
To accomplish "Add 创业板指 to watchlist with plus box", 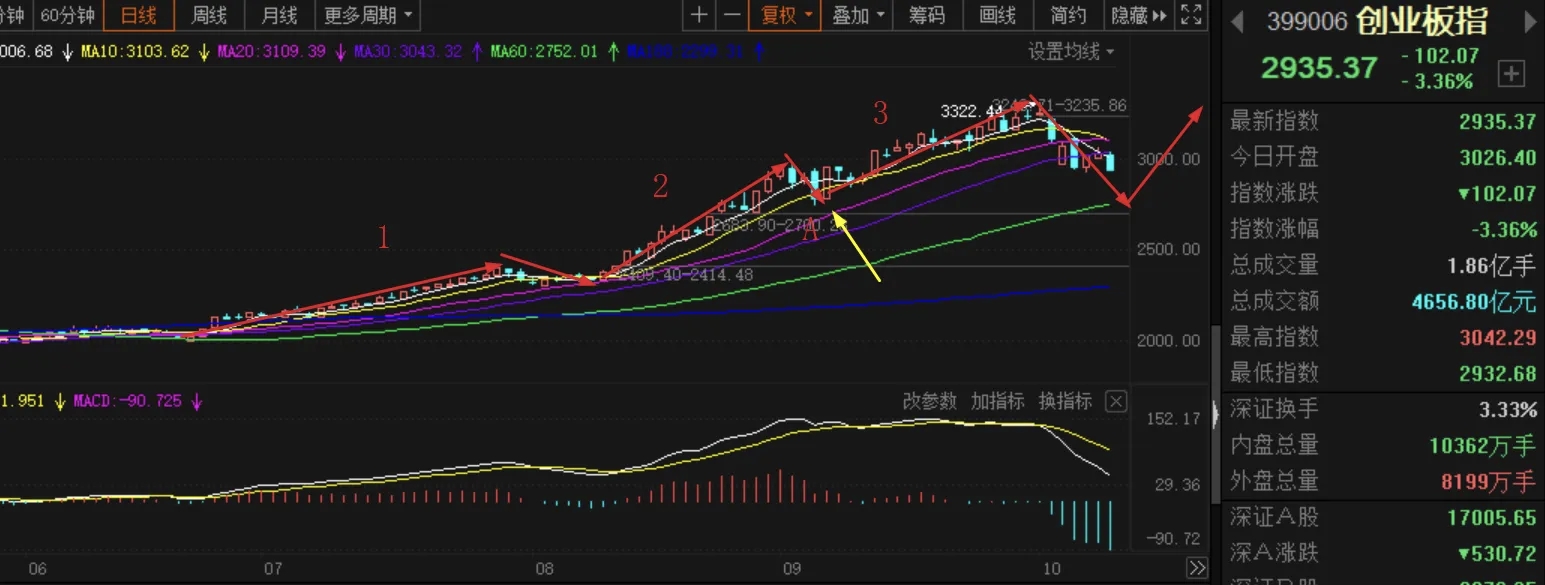I will (x=1511, y=73).
